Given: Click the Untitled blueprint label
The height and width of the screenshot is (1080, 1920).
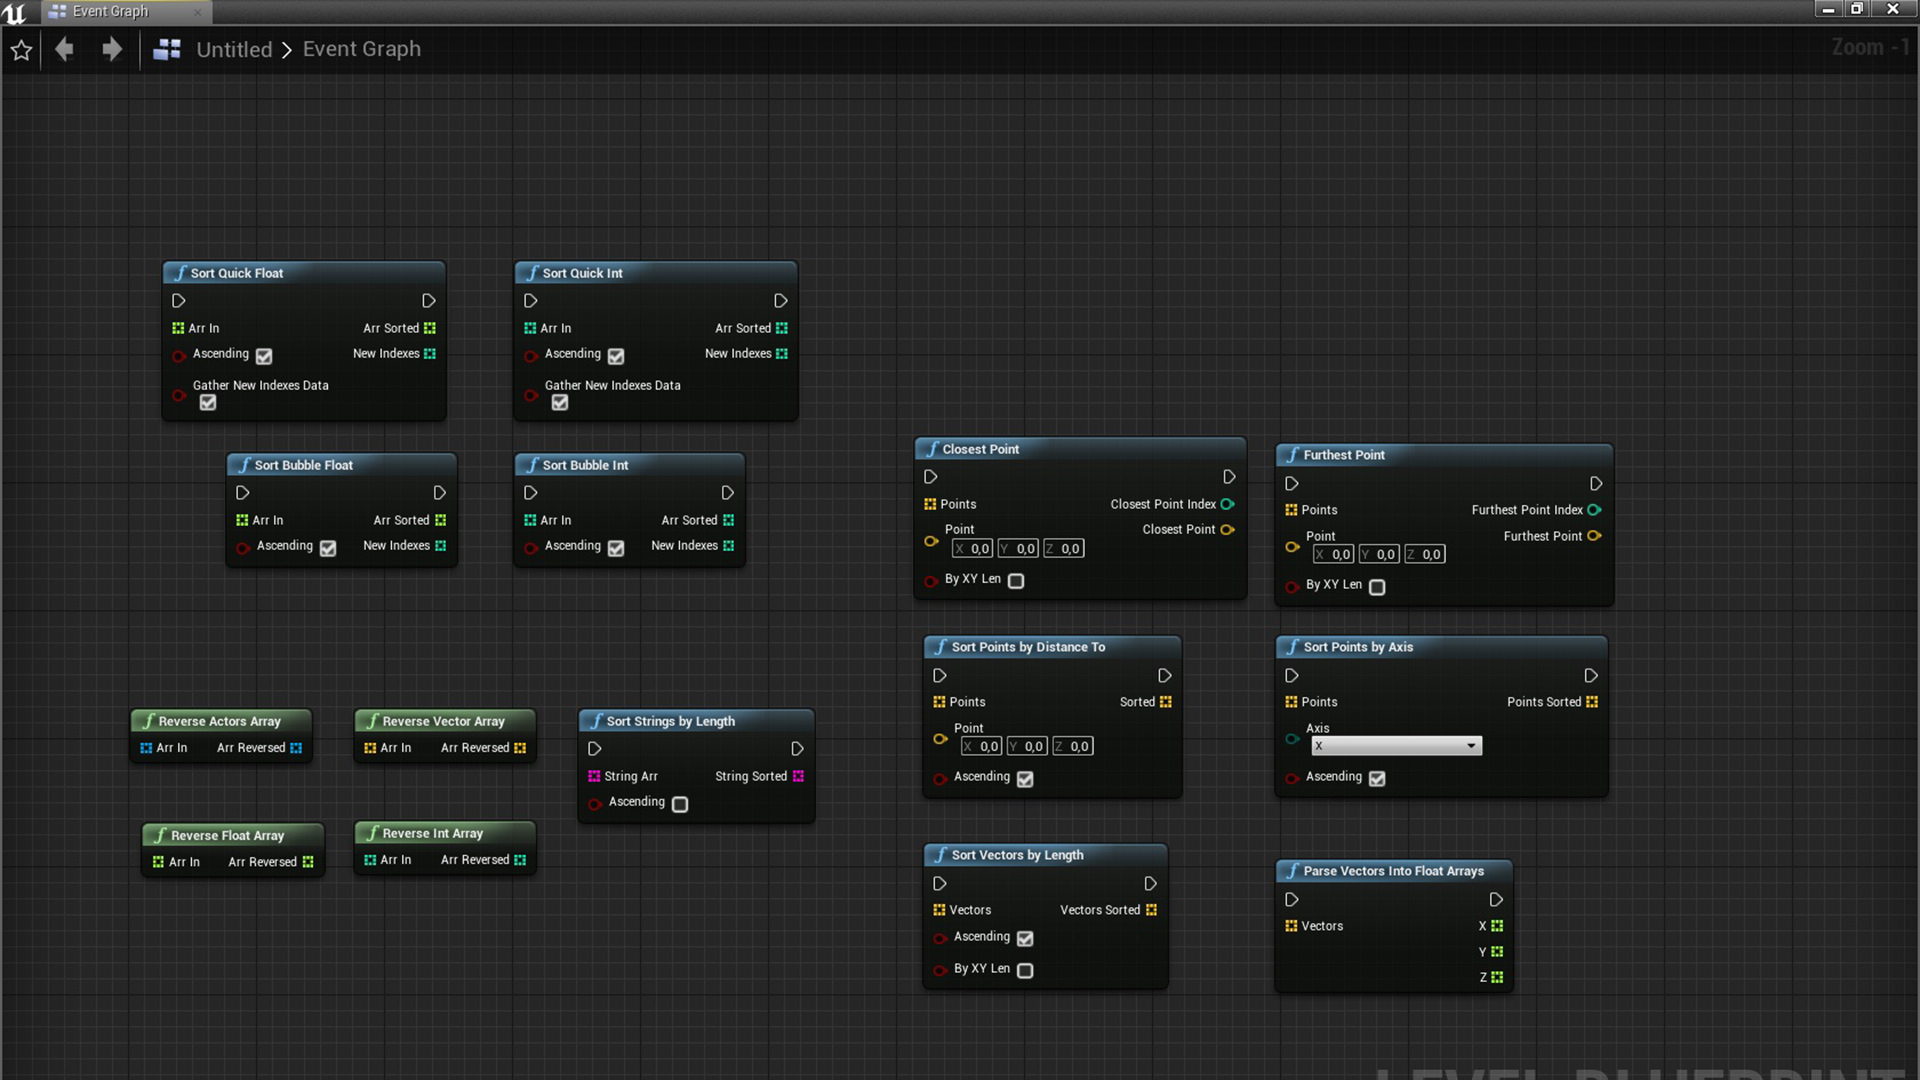Looking at the screenshot, I should point(235,49).
